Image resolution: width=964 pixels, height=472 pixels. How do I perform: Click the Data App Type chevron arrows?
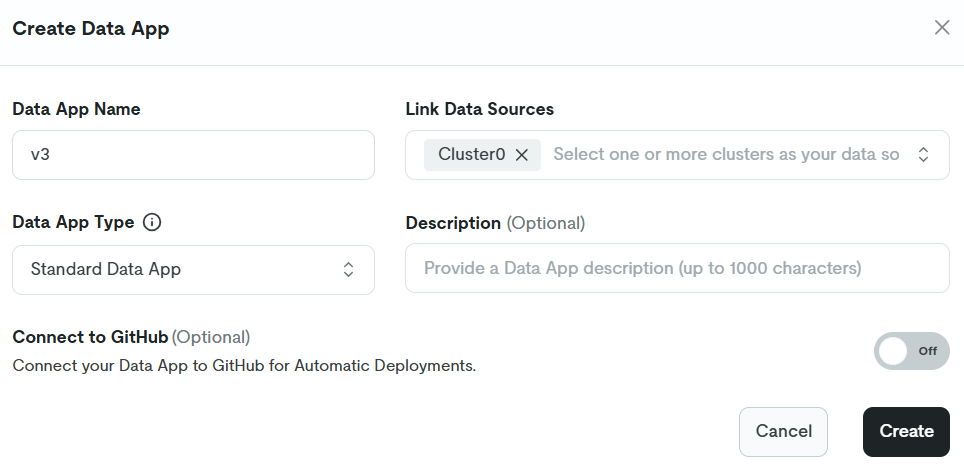[x=348, y=269]
